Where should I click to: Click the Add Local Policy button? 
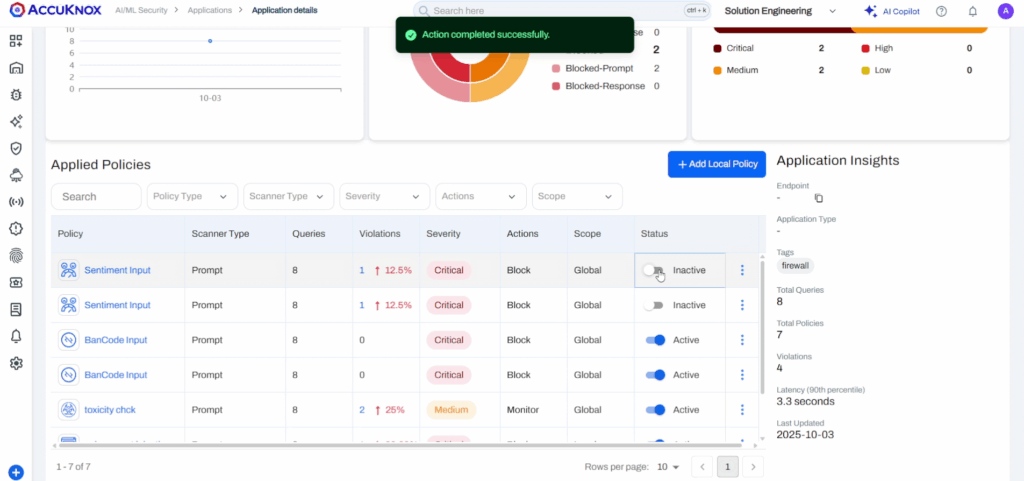717,164
